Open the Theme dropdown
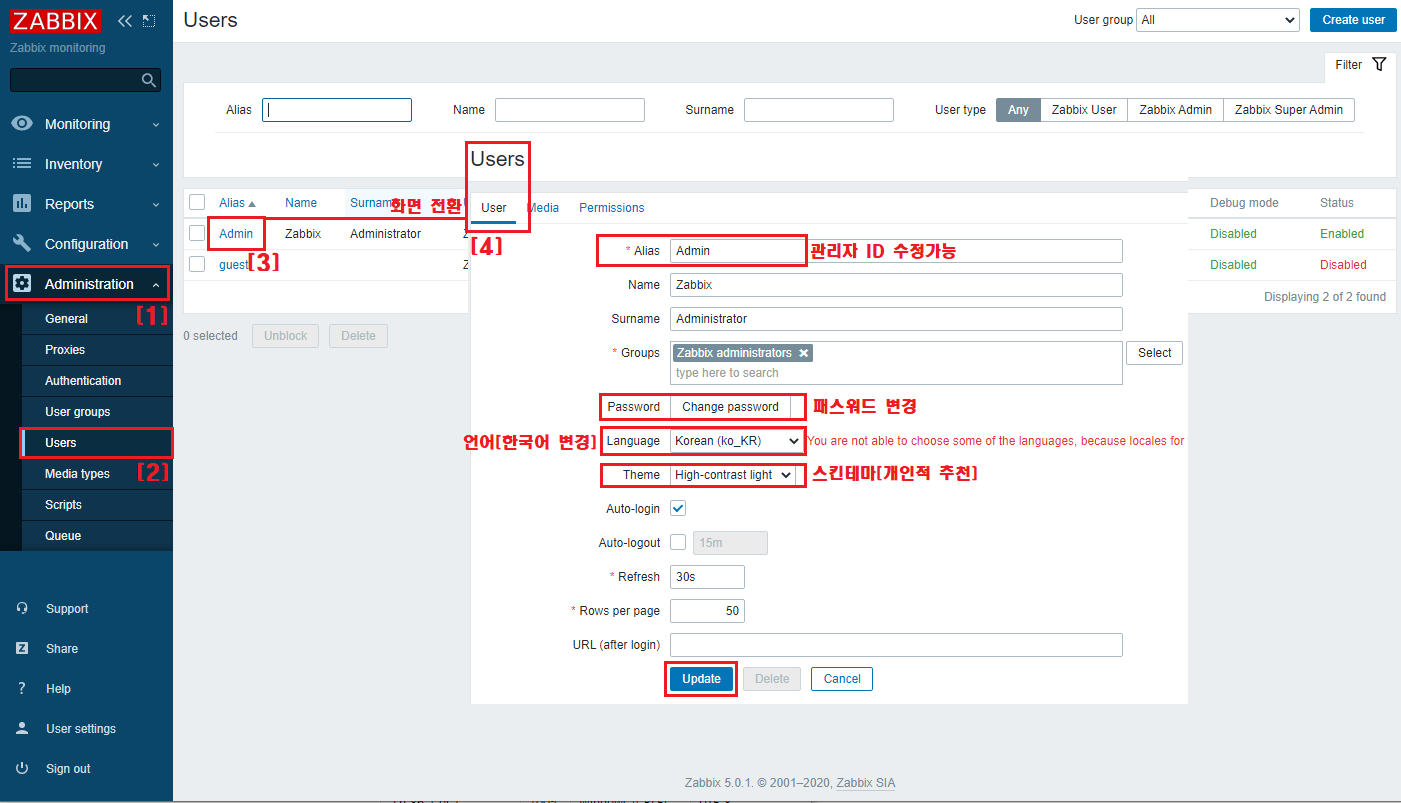This screenshot has width=1401, height=803. [733, 475]
